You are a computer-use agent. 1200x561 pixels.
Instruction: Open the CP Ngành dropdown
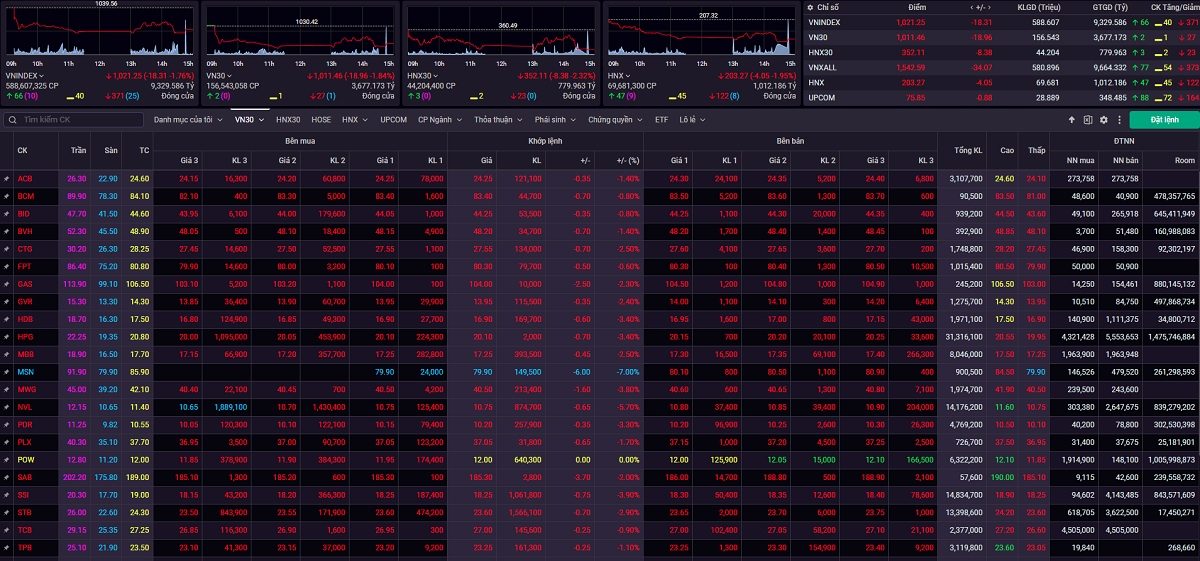coord(439,119)
